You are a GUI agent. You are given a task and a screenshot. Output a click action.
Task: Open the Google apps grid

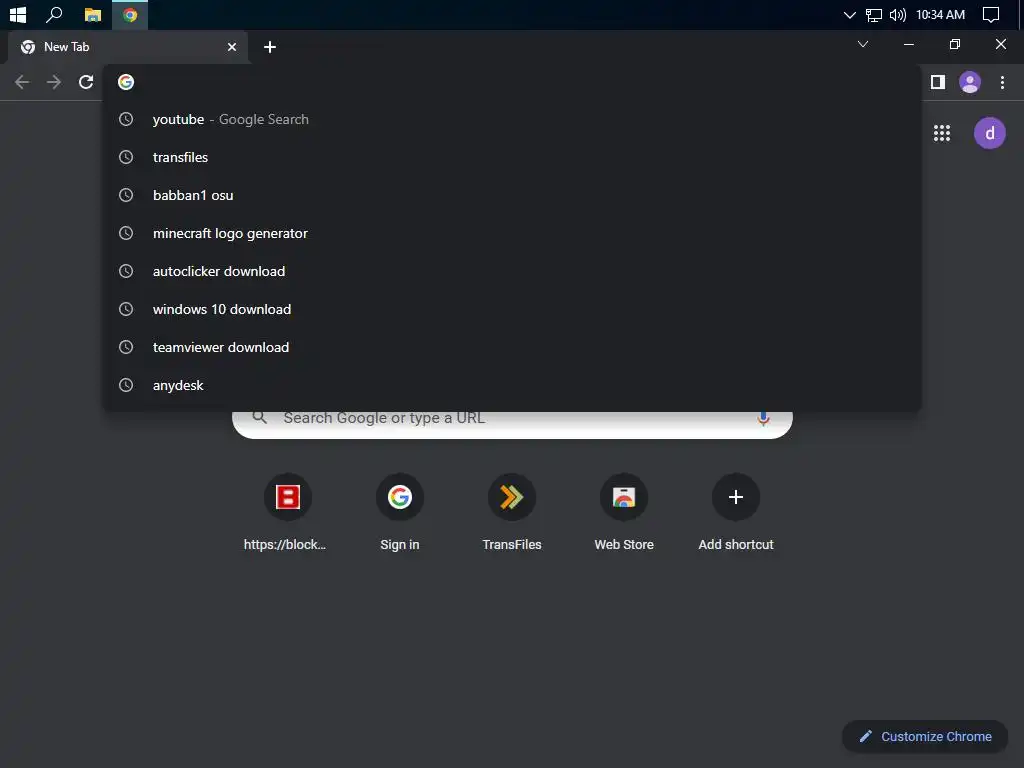point(942,133)
